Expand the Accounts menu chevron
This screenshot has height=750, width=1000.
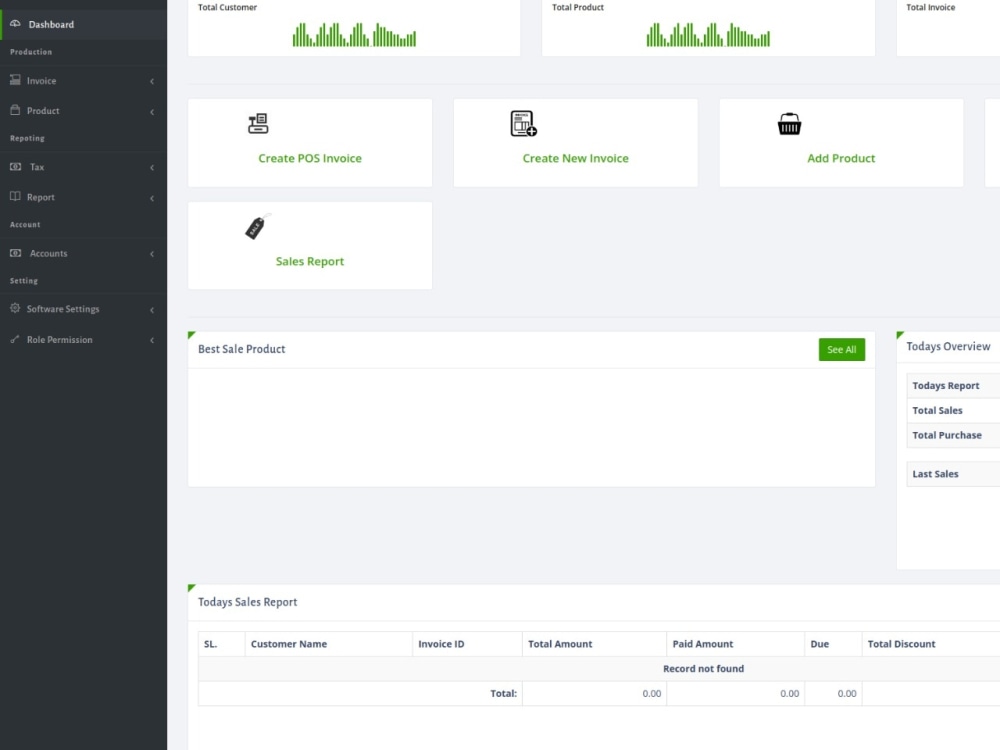coord(152,254)
